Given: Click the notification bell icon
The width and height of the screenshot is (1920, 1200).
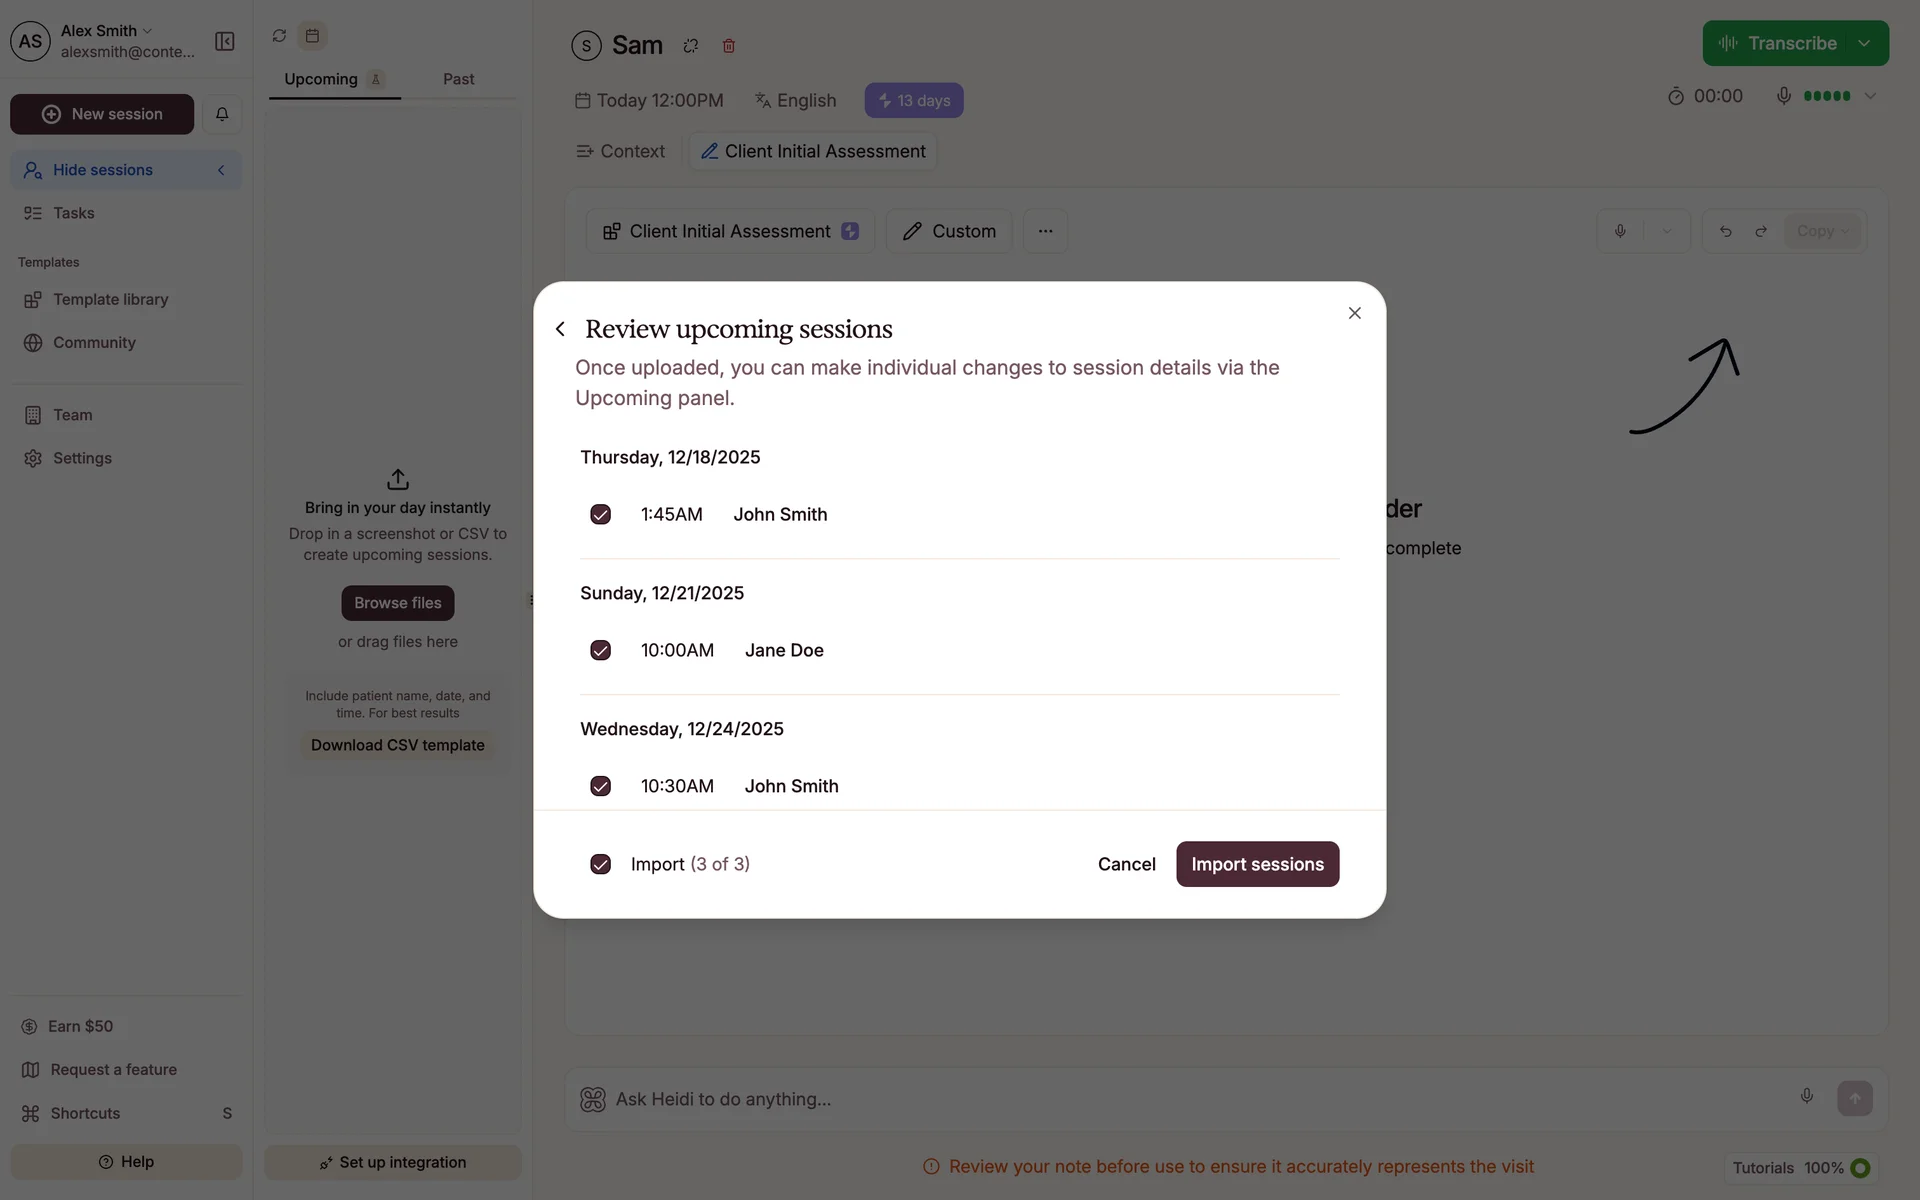Looking at the screenshot, I should coord(222,114).
